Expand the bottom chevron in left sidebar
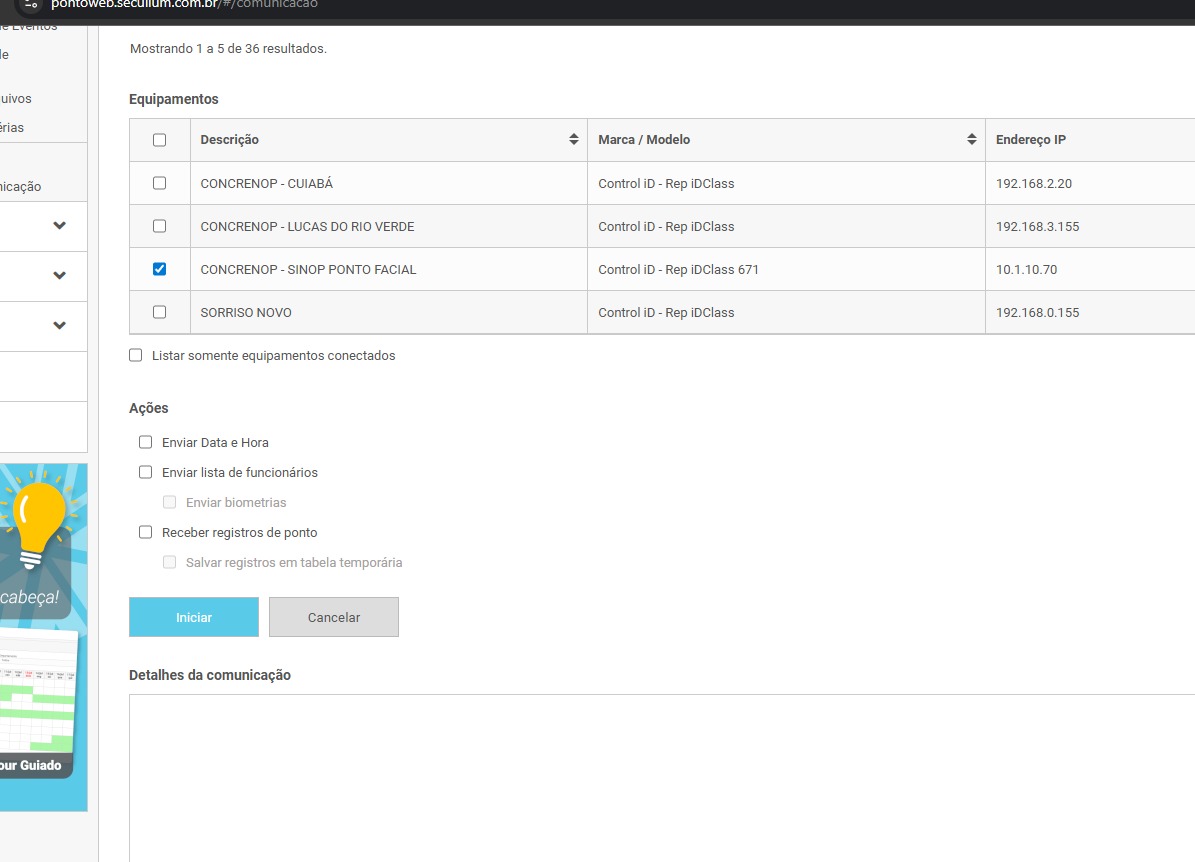This screenshot has width=1195, height=862. coord(60,326)
